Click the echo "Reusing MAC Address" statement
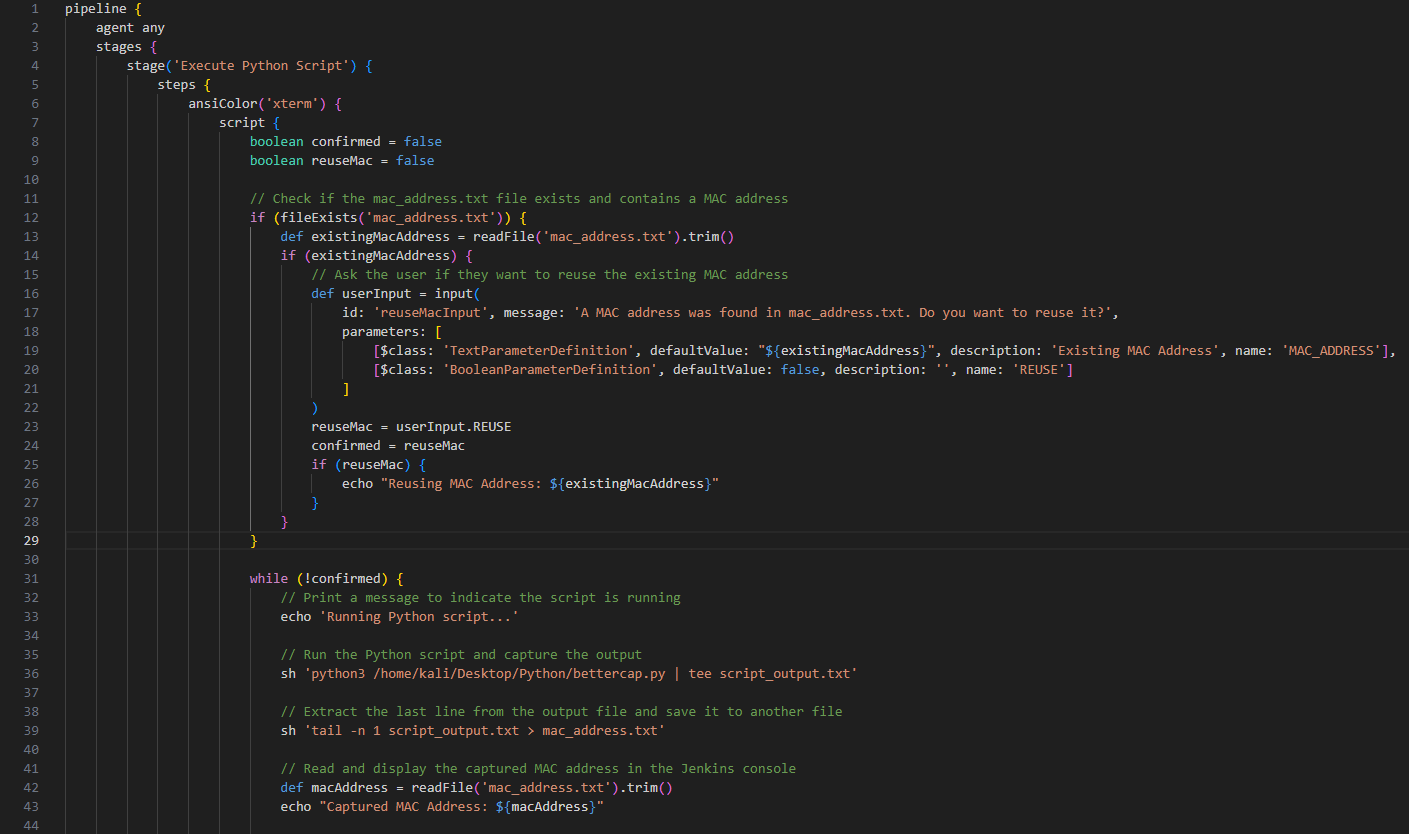This screenshot has height=834, width=1409. pyautogui.click(x=530, y=484)
